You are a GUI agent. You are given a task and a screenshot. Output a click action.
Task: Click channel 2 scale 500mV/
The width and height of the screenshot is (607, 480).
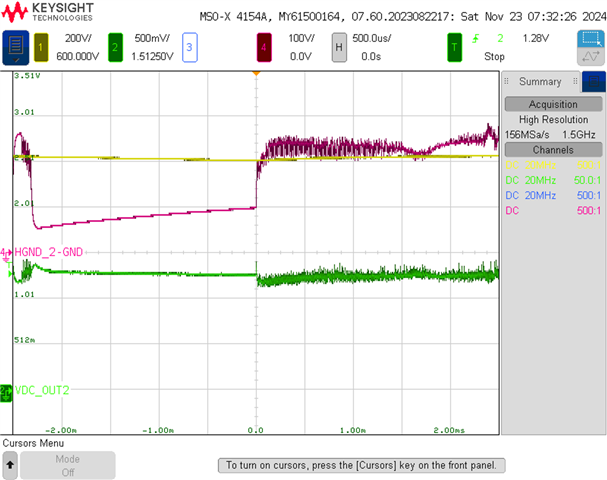pyautogui.click(x=152, y=38)
